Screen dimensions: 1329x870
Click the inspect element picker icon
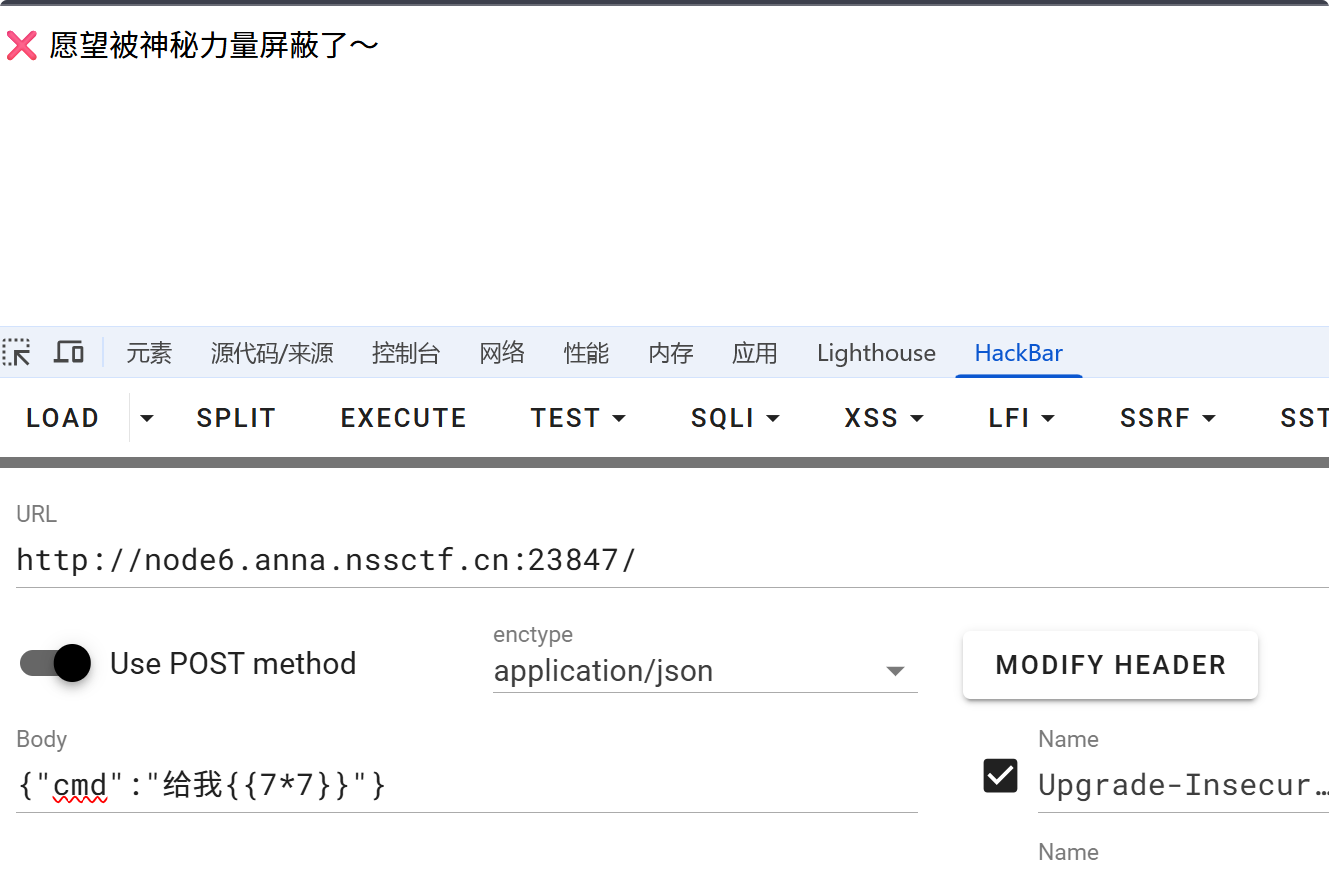(17, 352)
